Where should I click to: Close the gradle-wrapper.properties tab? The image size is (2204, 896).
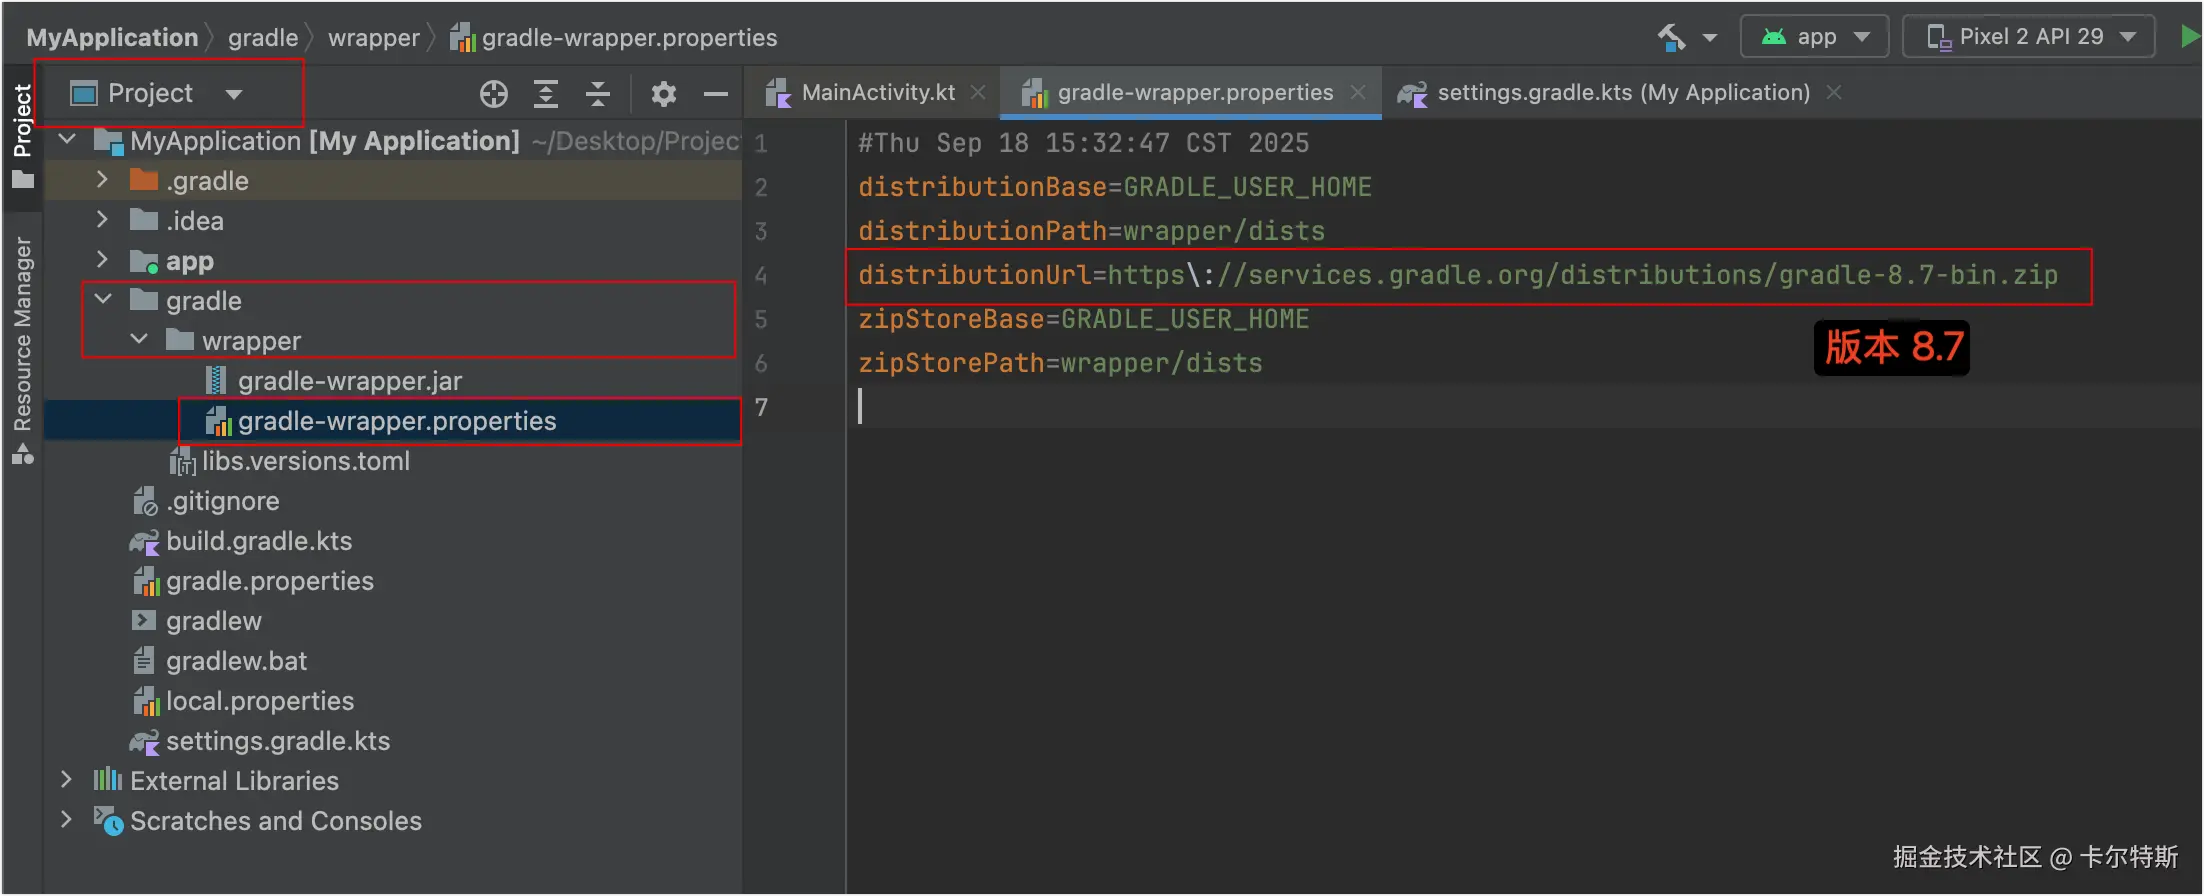1358,92
